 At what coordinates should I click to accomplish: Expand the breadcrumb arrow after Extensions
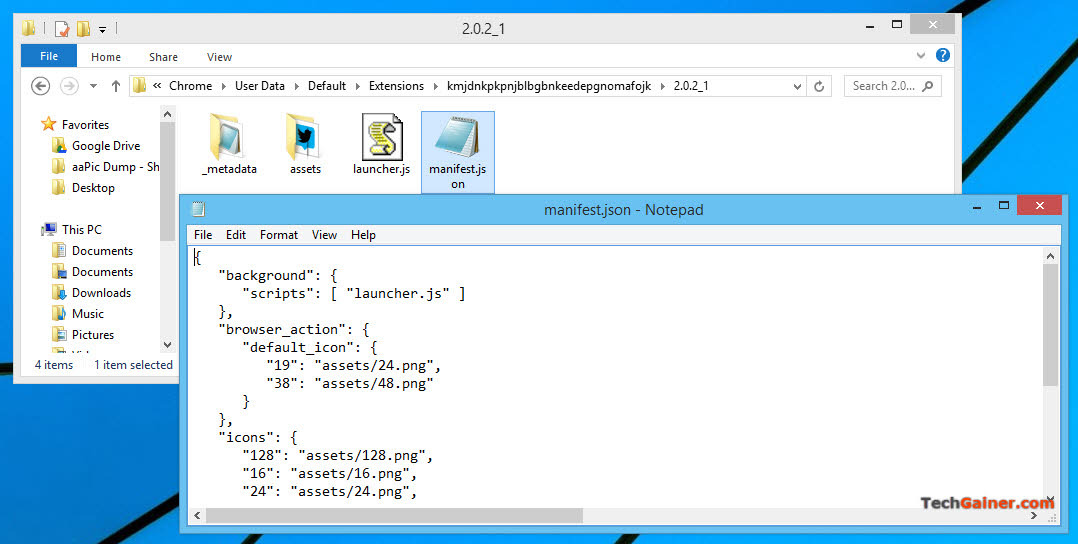click(436, 86)
